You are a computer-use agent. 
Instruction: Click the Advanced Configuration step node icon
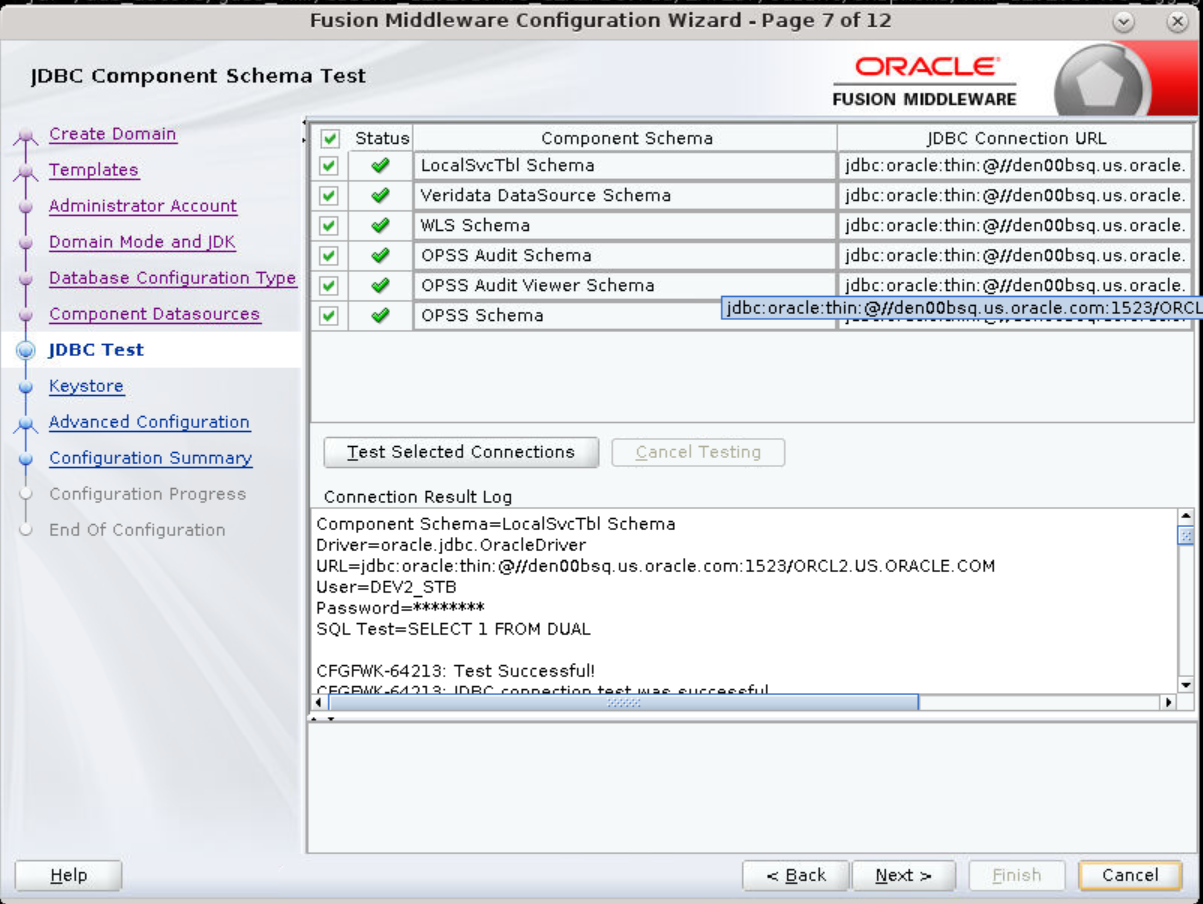click(26, 424)
